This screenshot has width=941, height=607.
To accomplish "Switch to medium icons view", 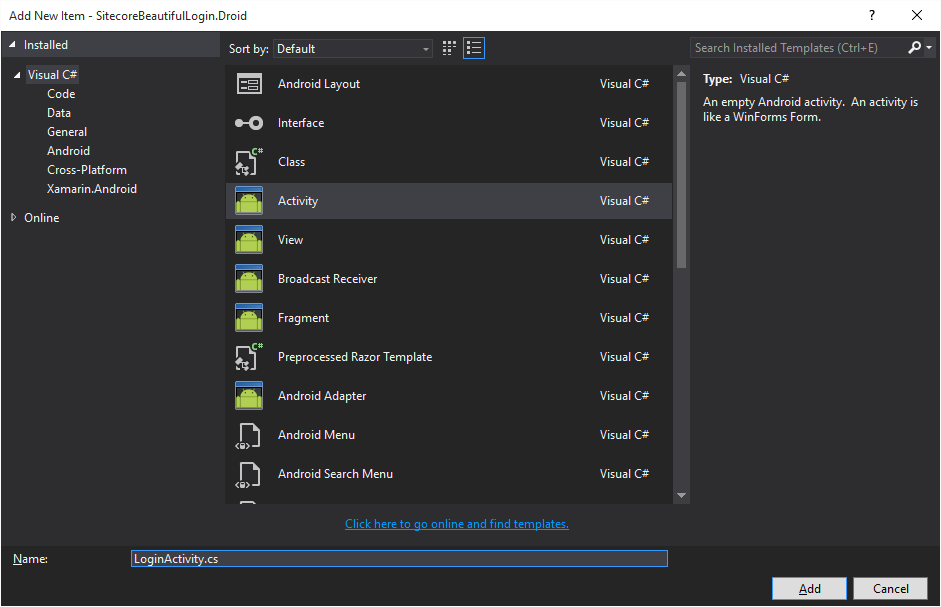I will [449, 48].
